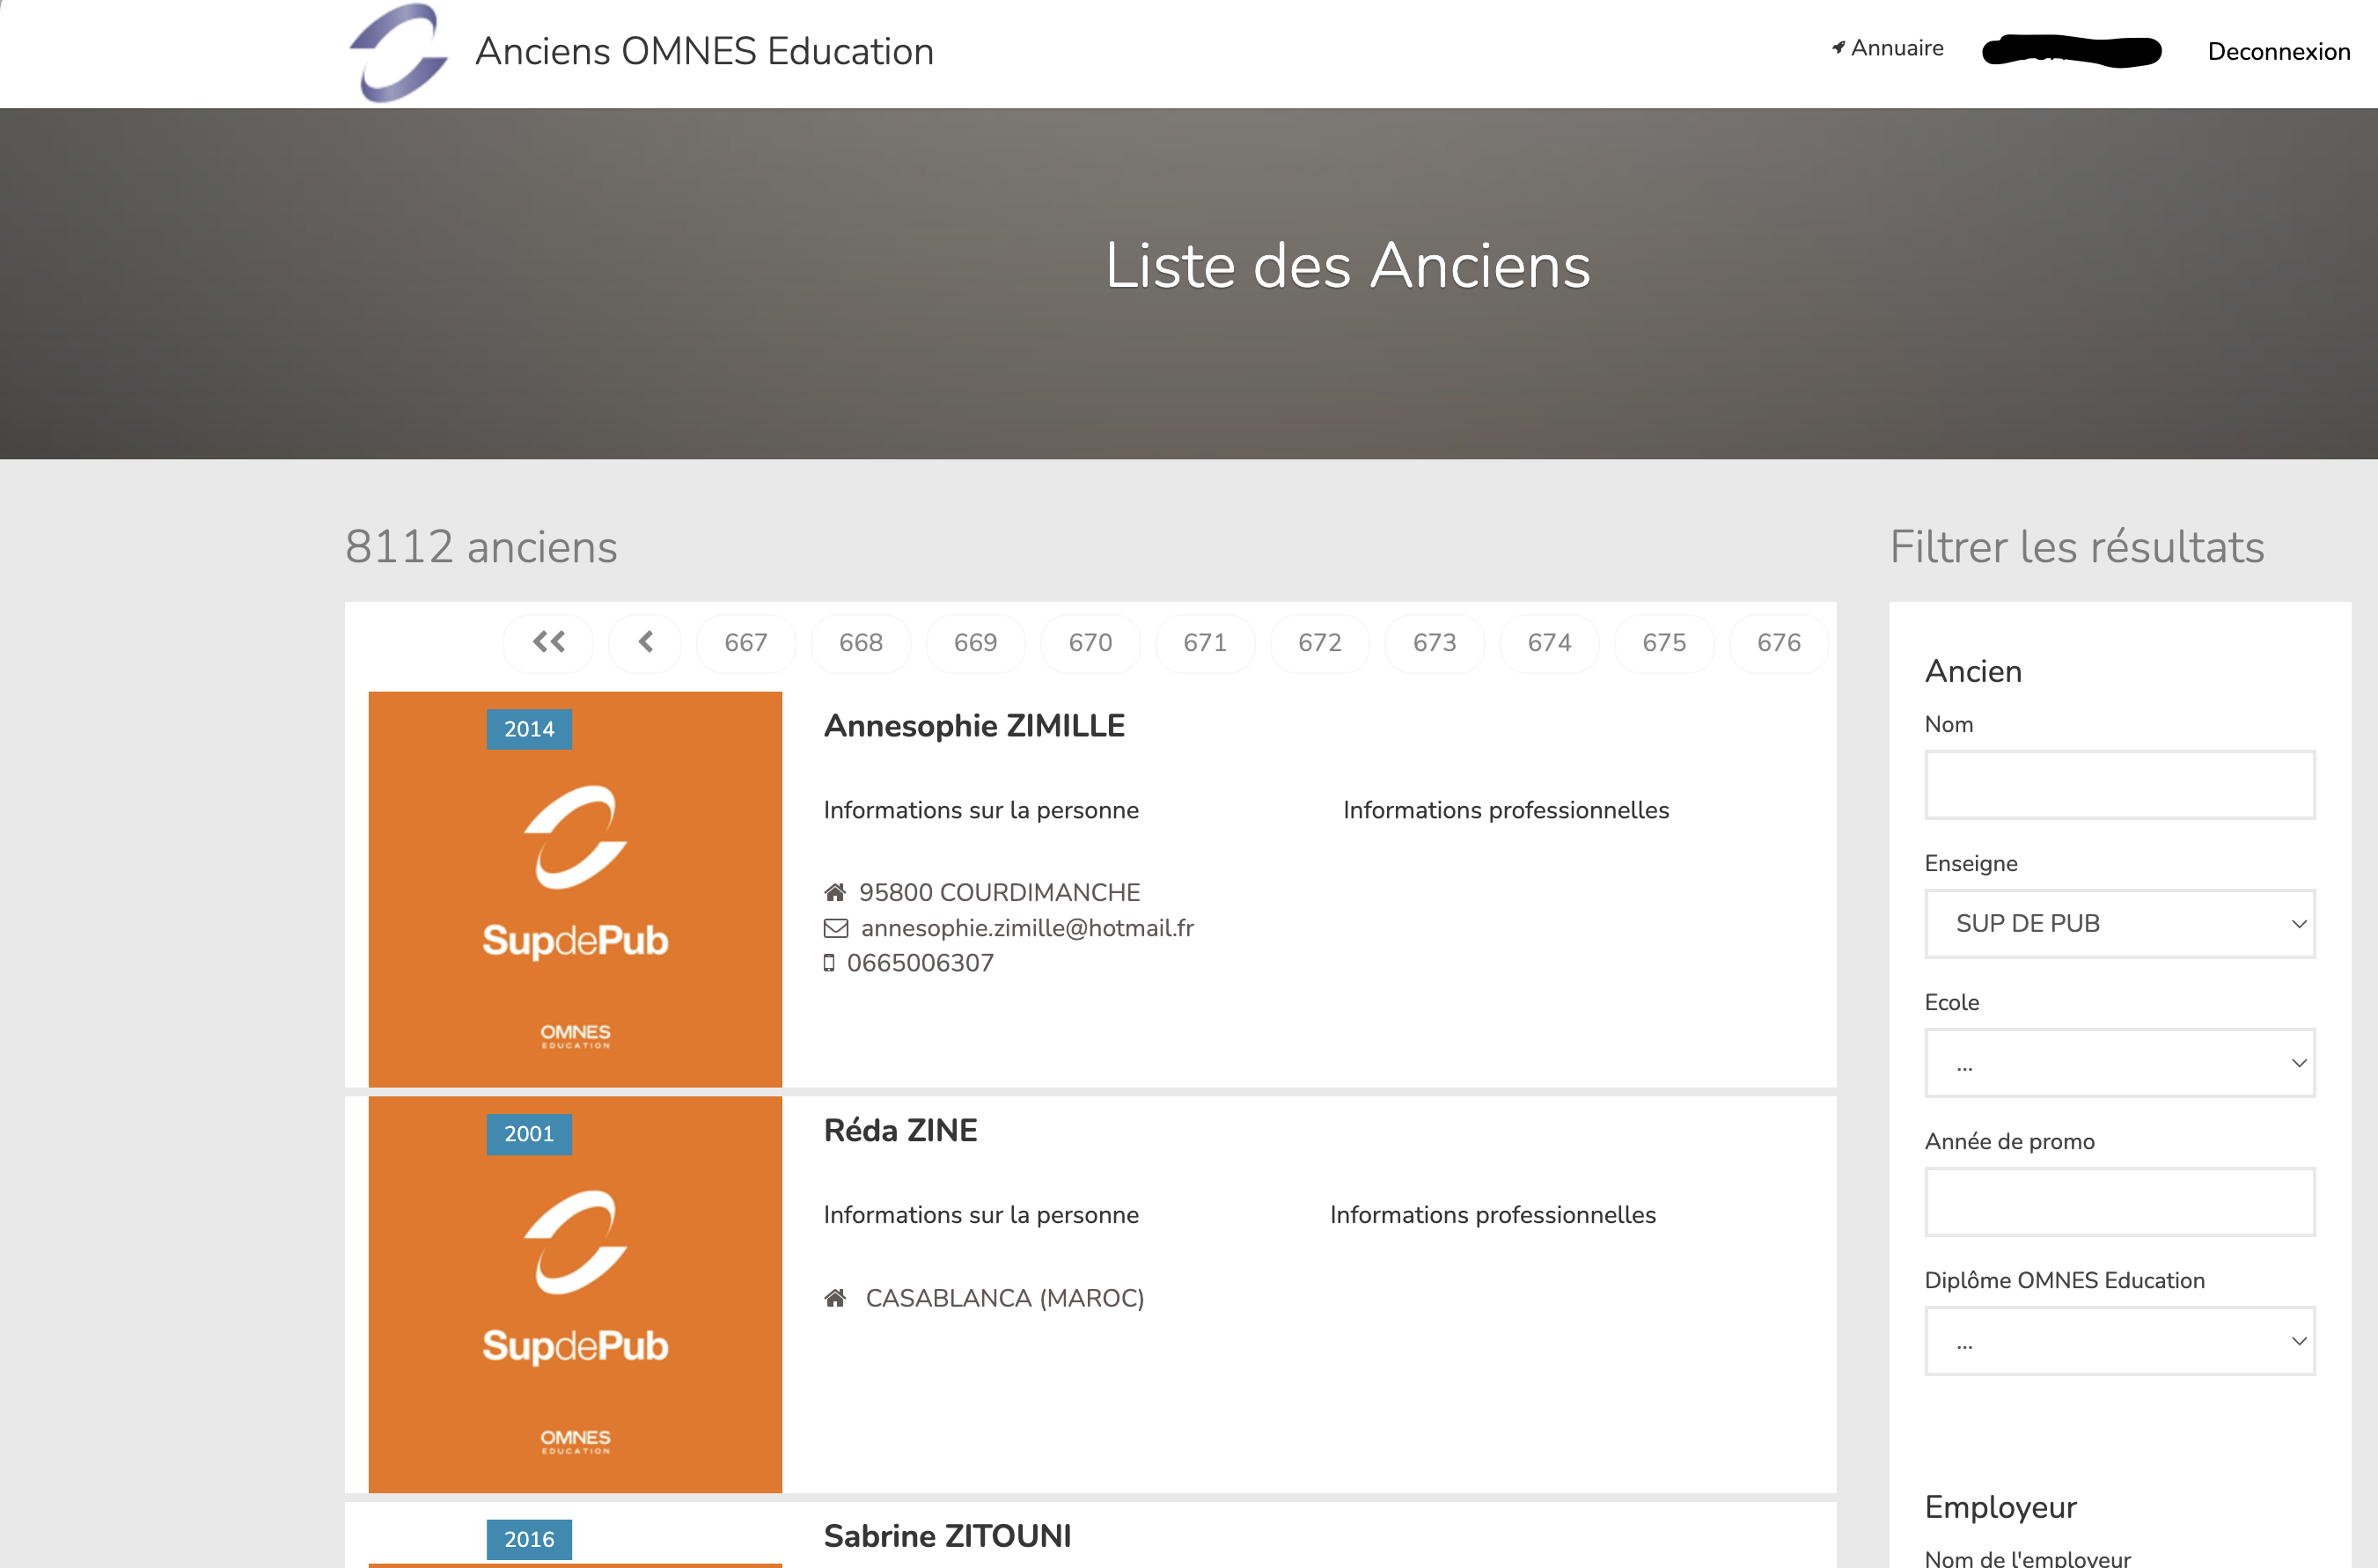The height and width of the screenshot is (1568, 2378).
Task: Click home icon next to COURDIMANCHE
Action: 835,892
